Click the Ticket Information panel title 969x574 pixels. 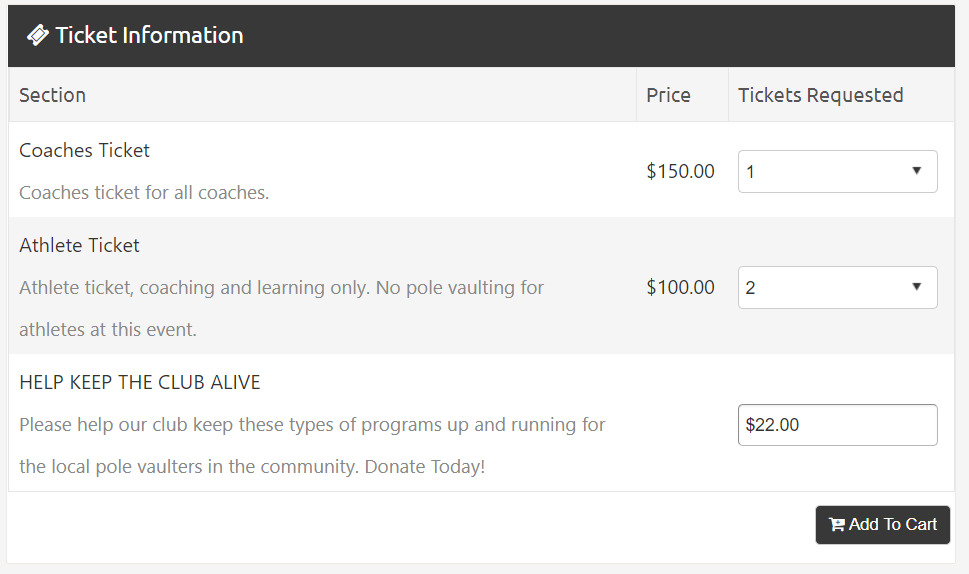(149, 35)
